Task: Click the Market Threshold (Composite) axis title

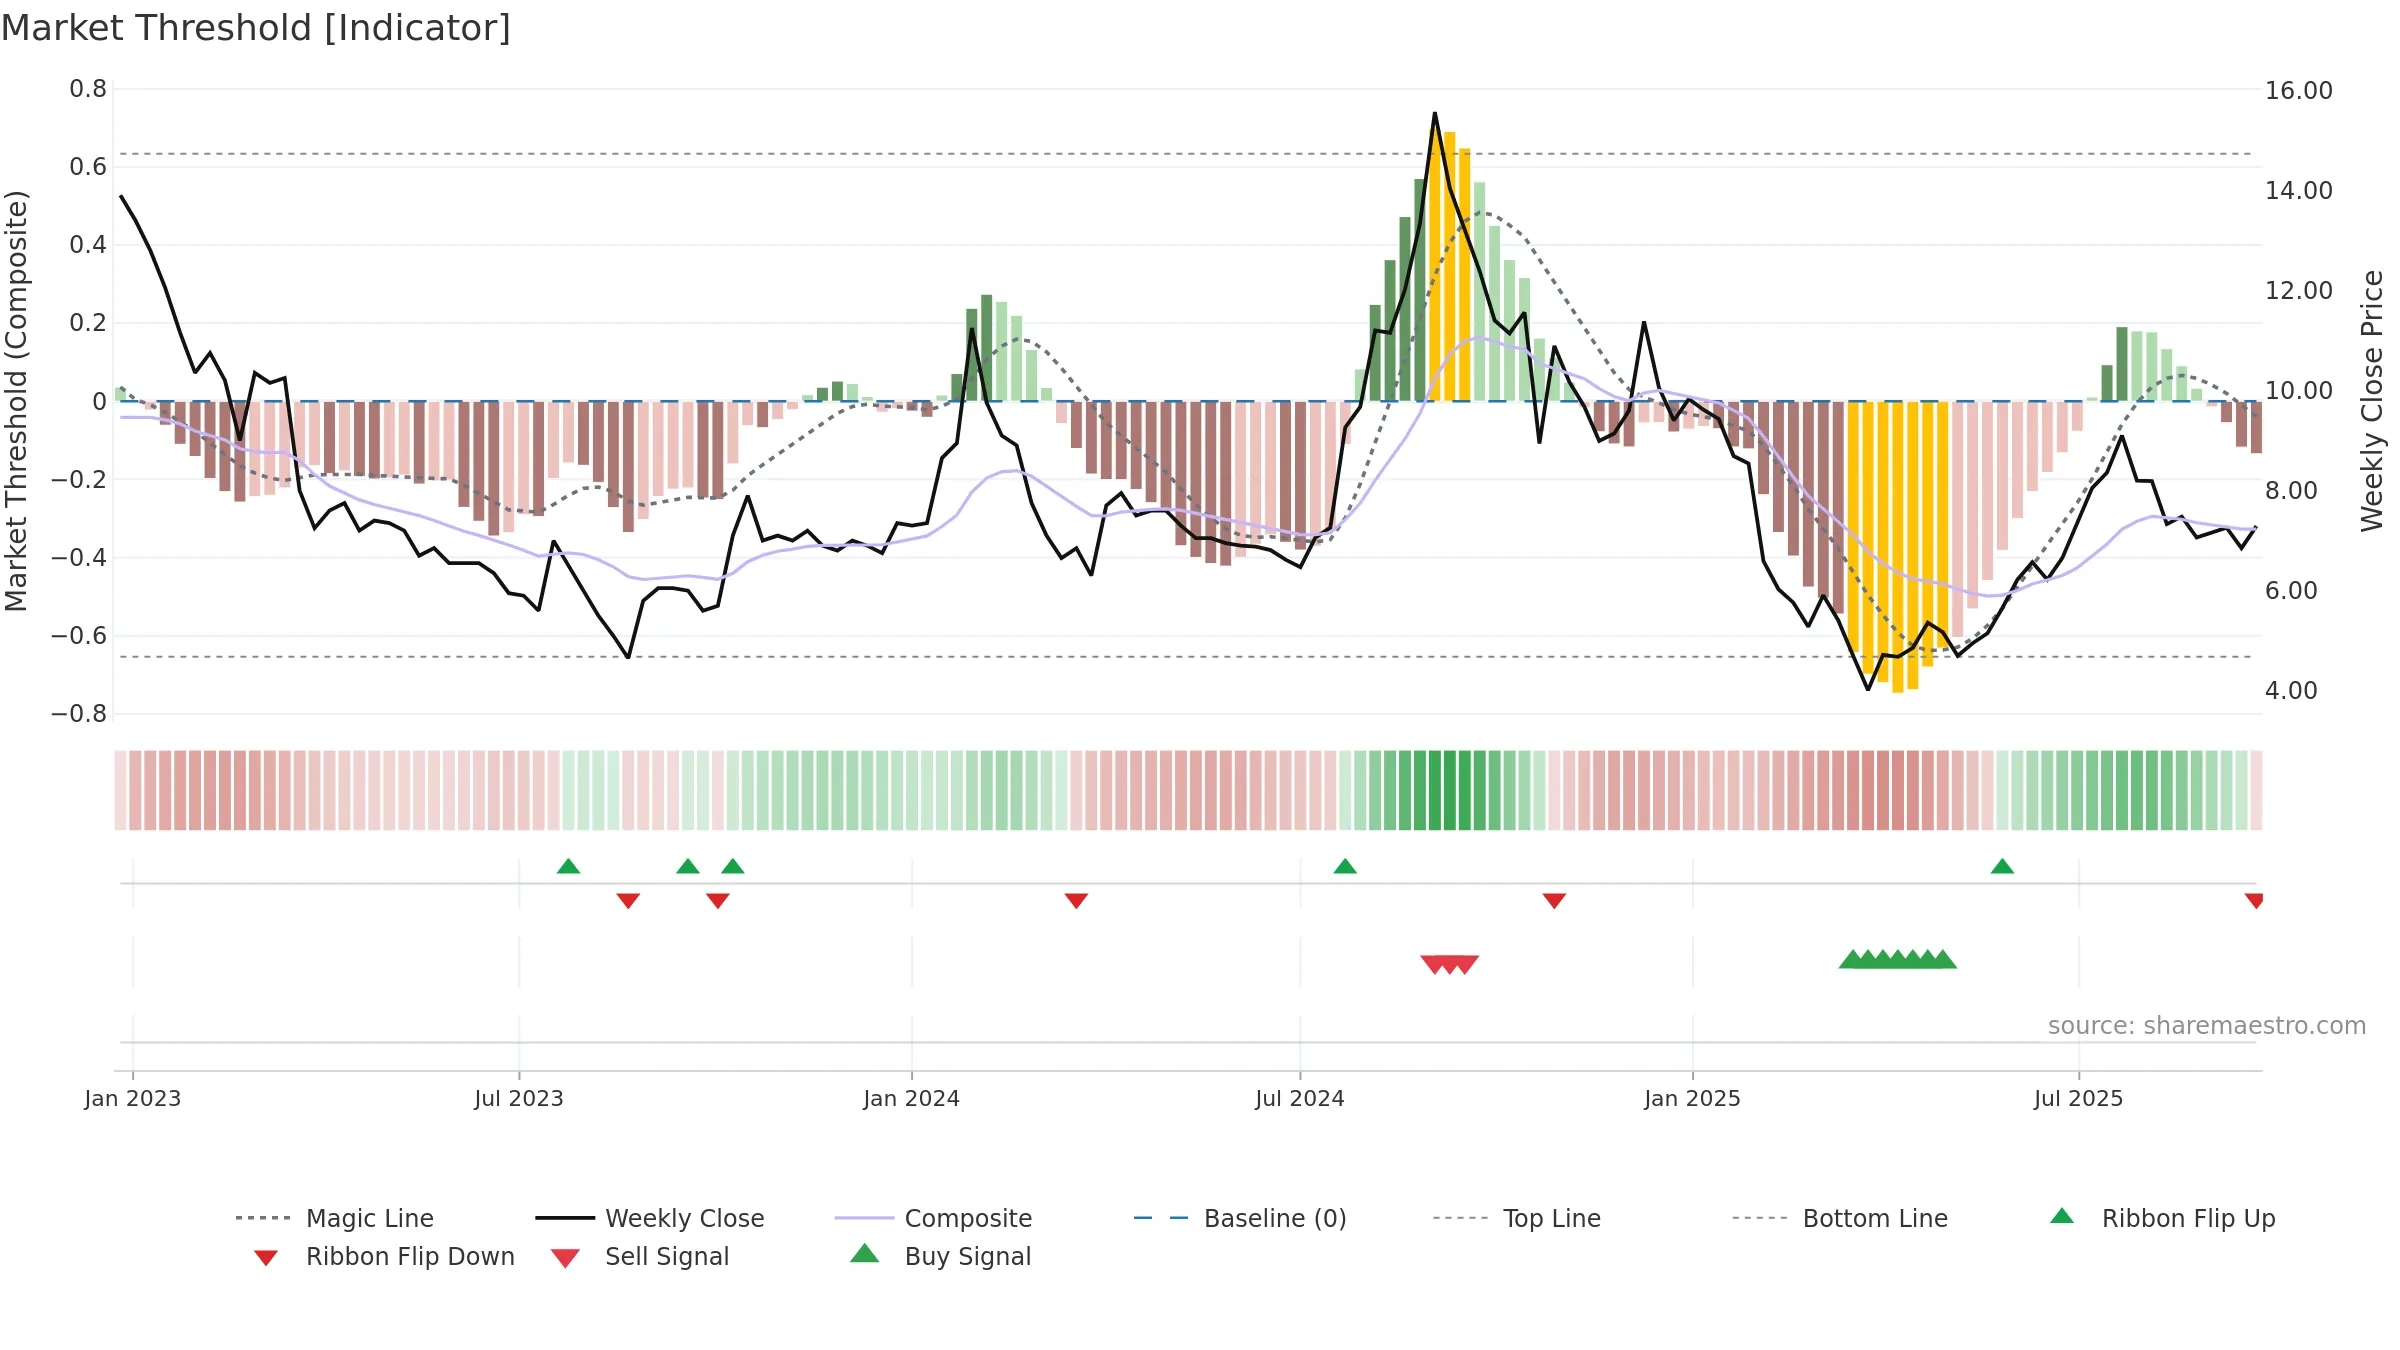Action: (16, 401)
